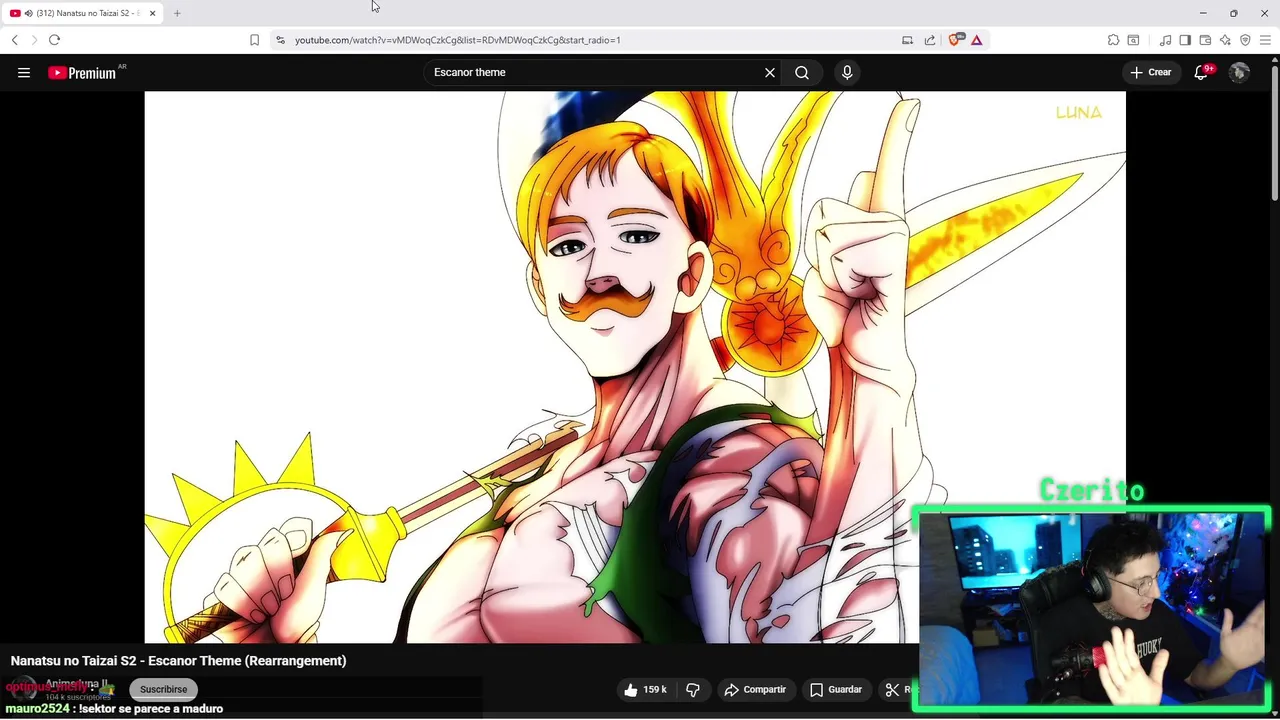Save the video with Guardar
This screenshot has height=720, width=1280.
click(836, 690)
